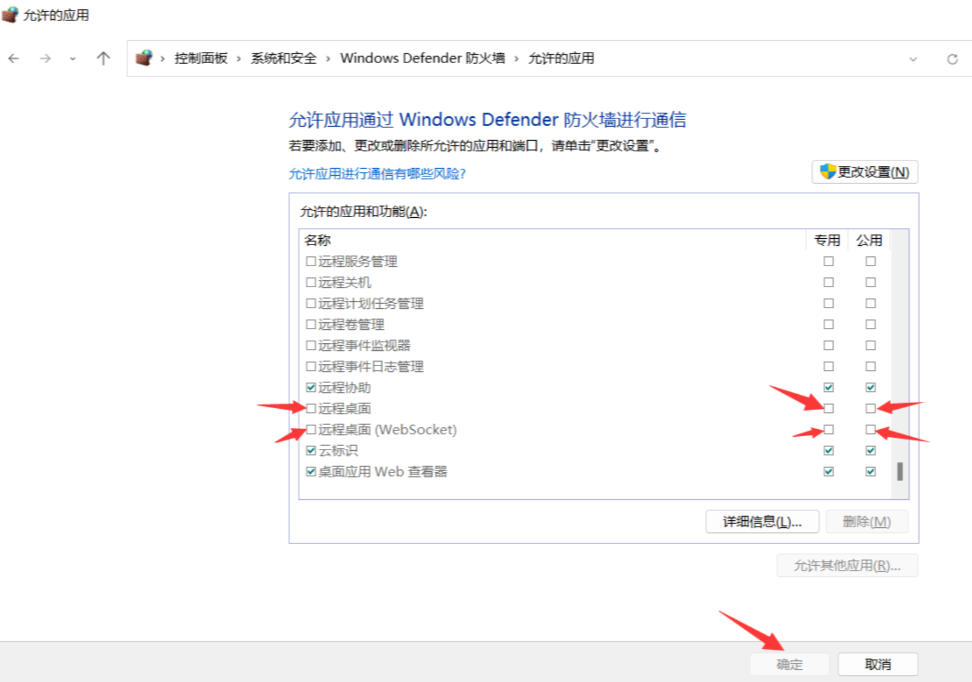Check 公用 box for 远程桌面 (WebSocket)
This screenshot has height=682, width=972.
[x=870, y=430]
